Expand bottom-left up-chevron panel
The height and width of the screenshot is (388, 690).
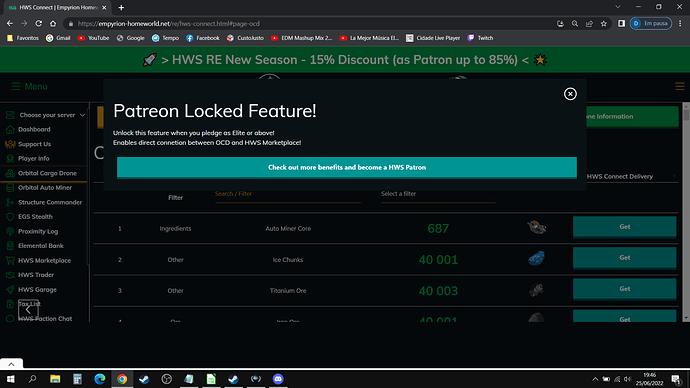point(11,364)
